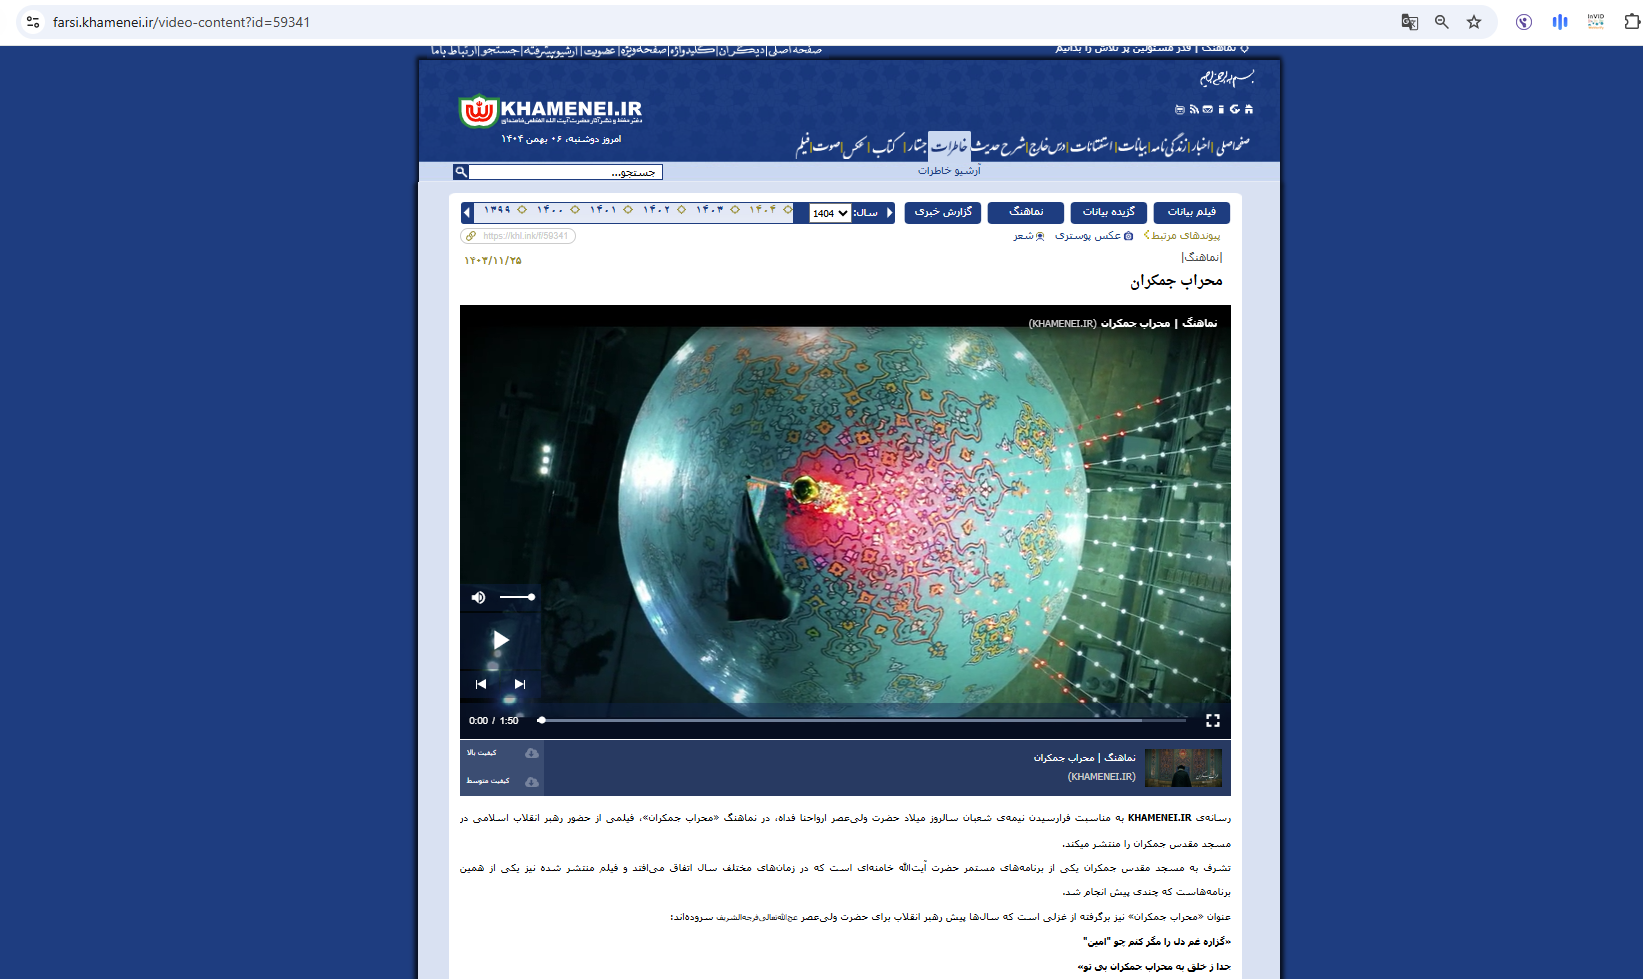Mute the video with the speaker icon

pos(479,597)
